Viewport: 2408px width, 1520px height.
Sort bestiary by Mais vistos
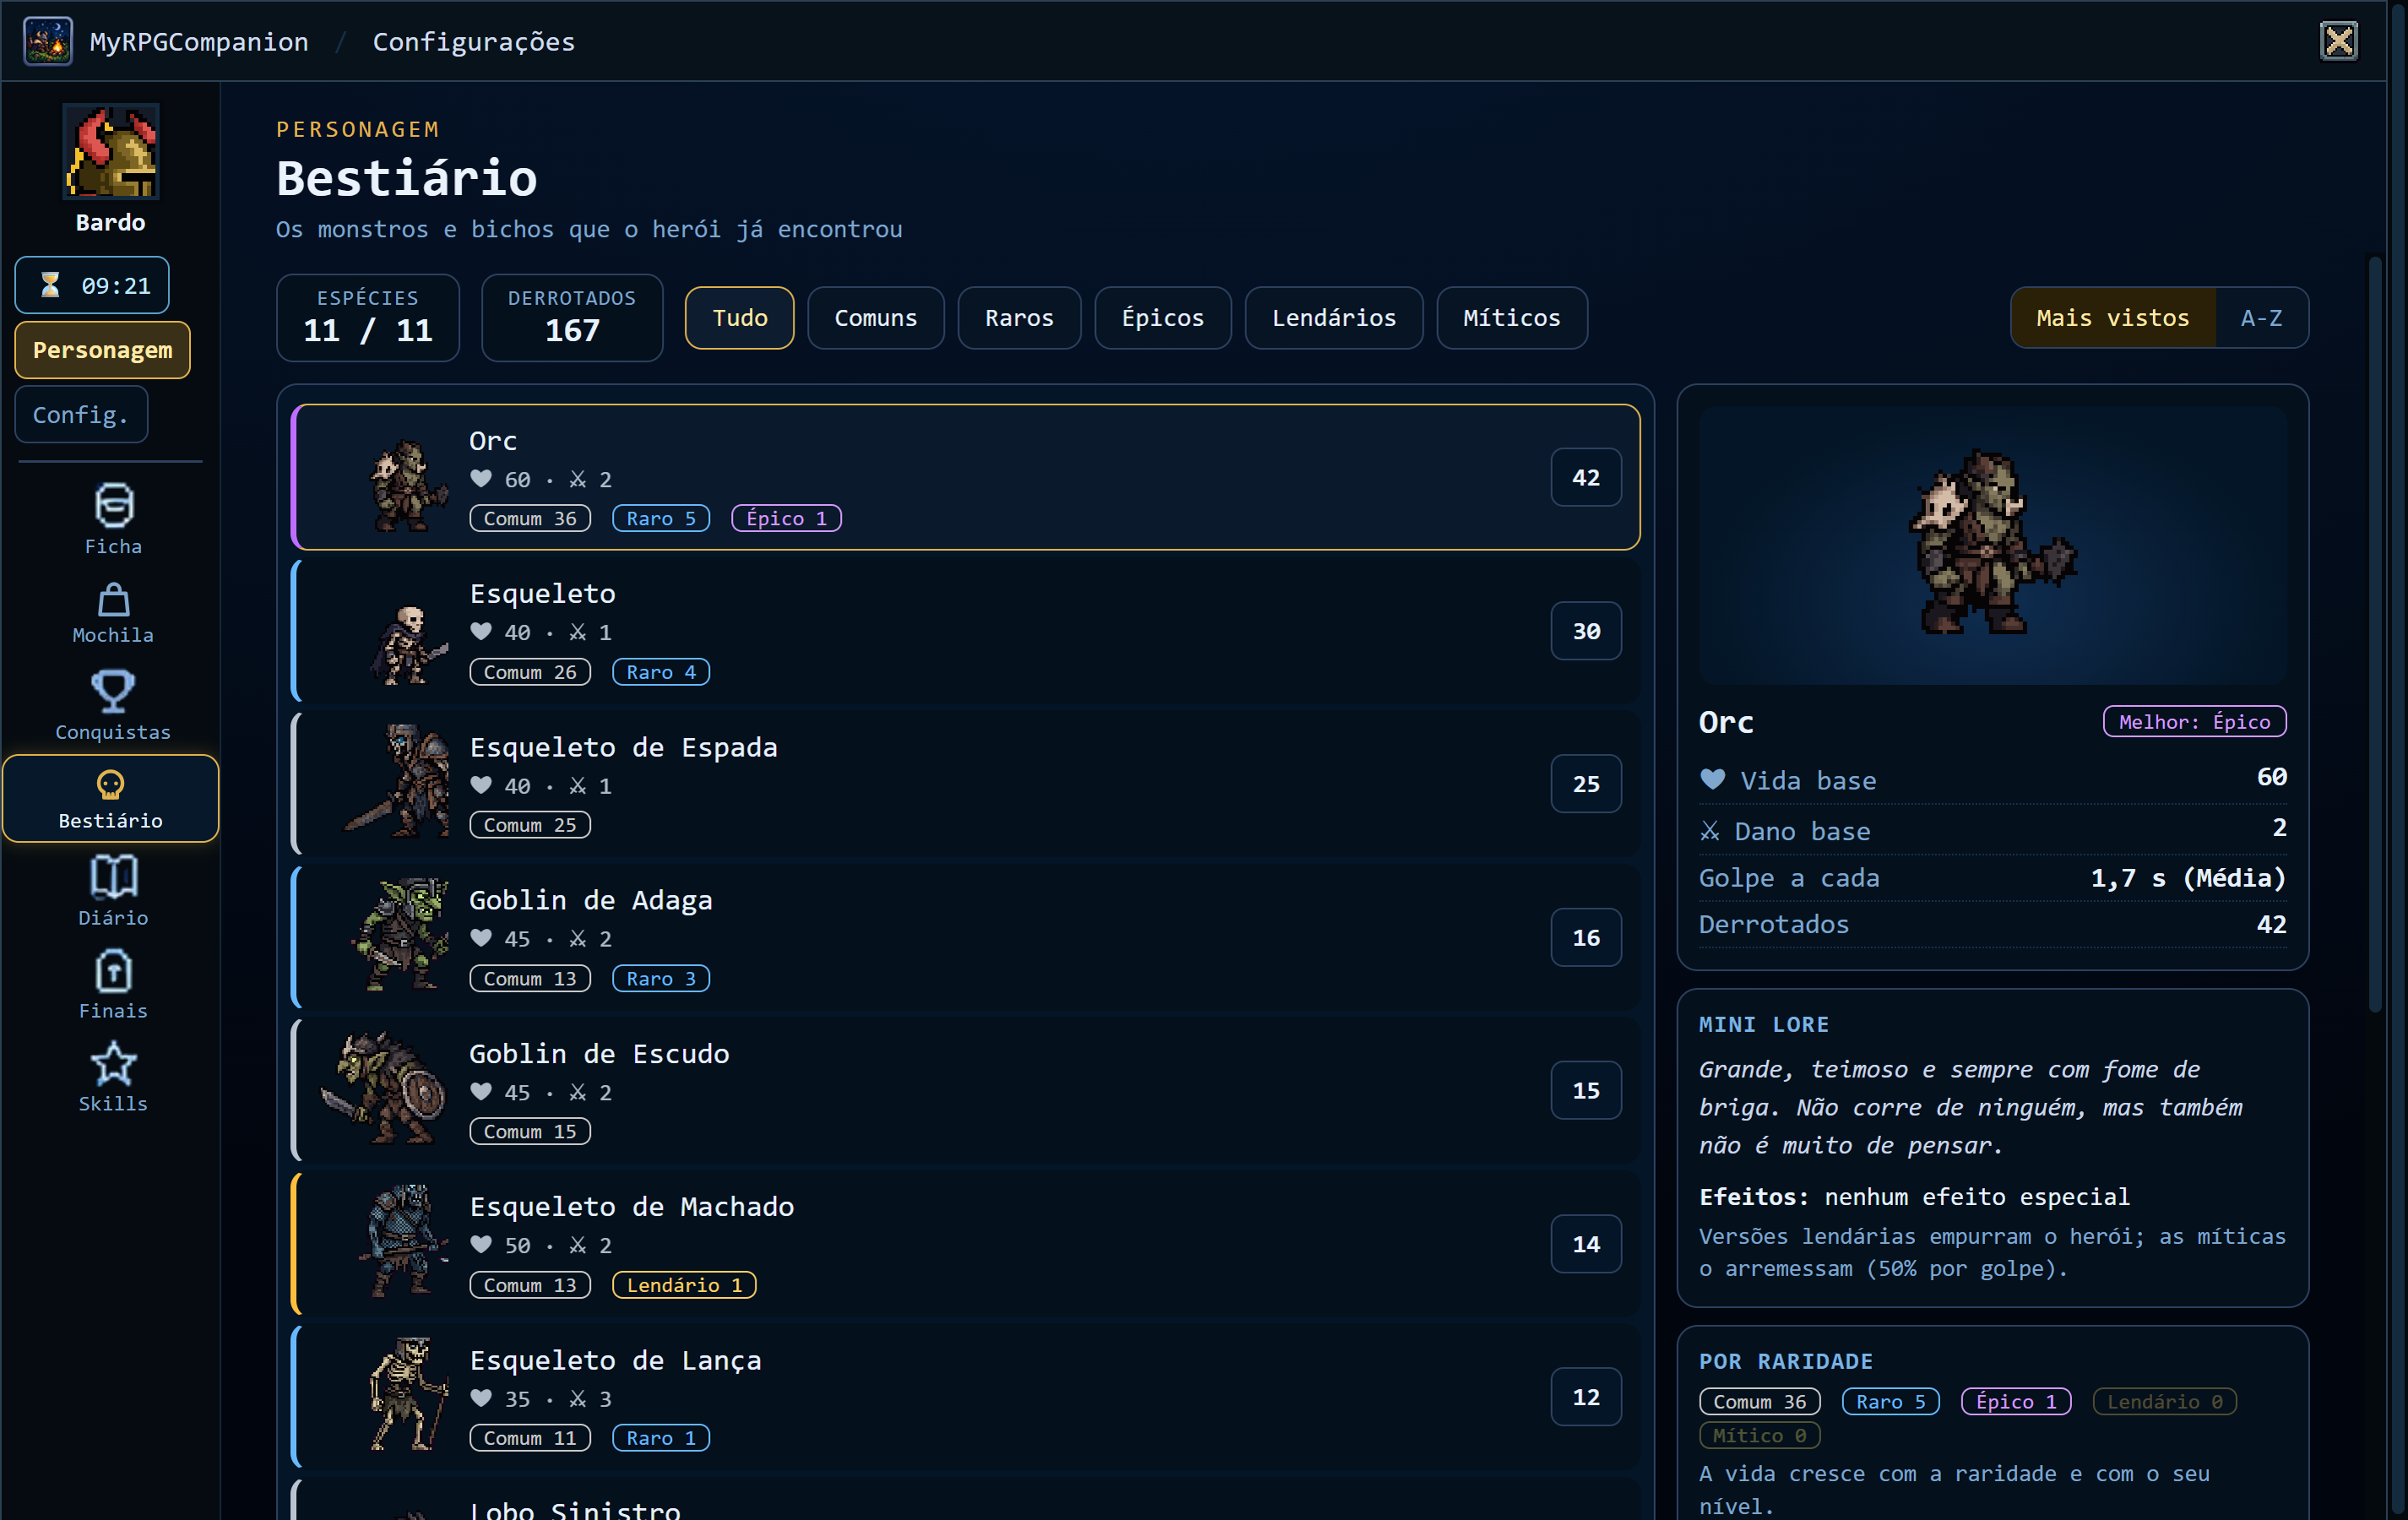point(2113,318)
